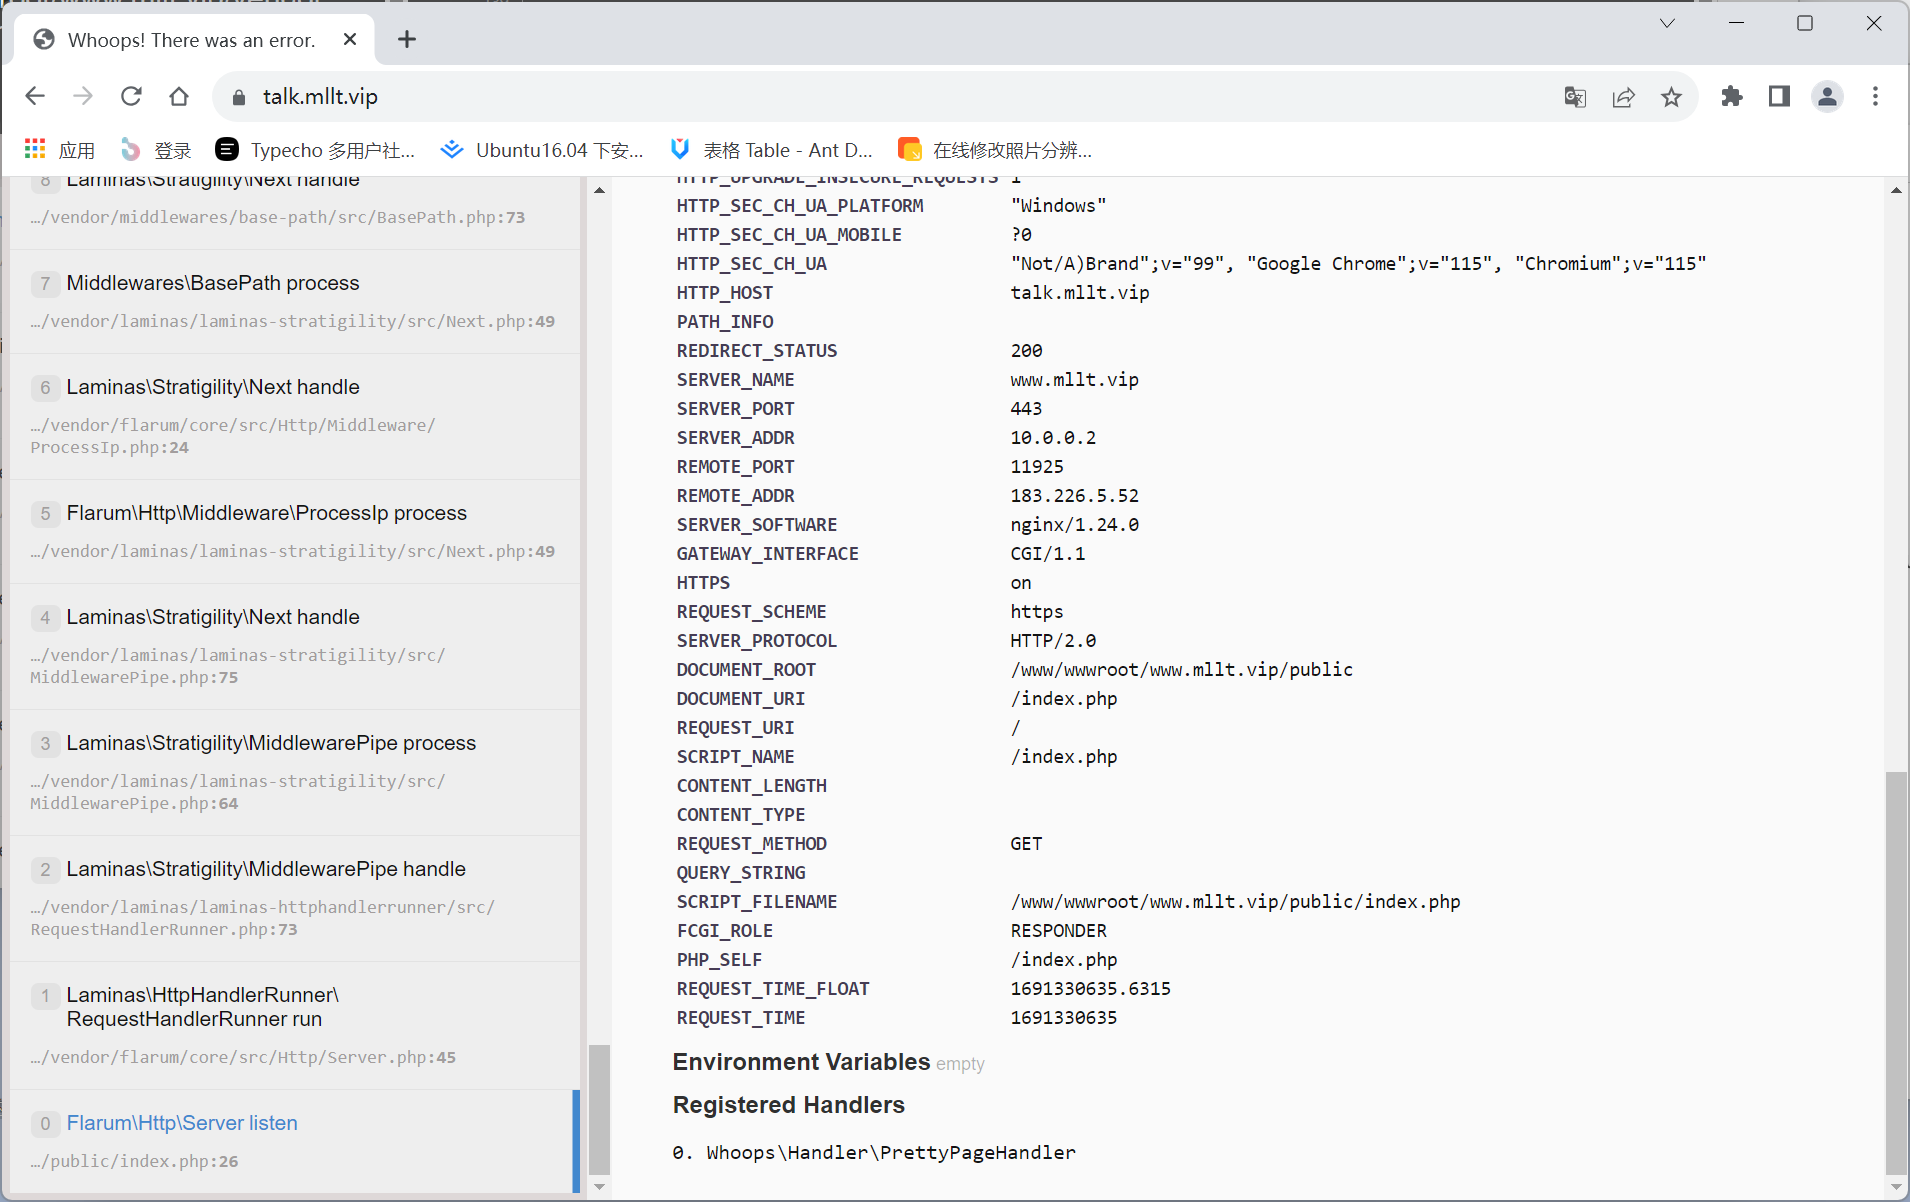View site security lock information
This screenshot has width=1910, height=1202.
[238, 97]
